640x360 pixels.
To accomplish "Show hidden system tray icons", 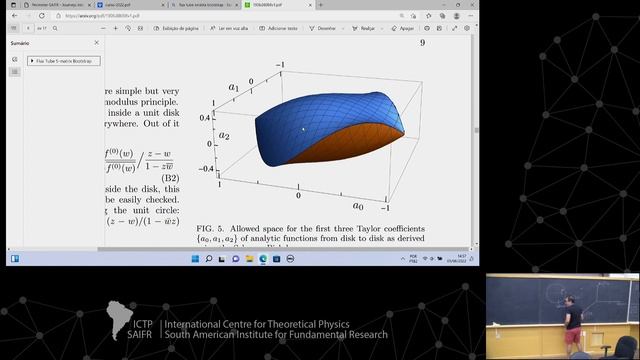I will [403, 259].
